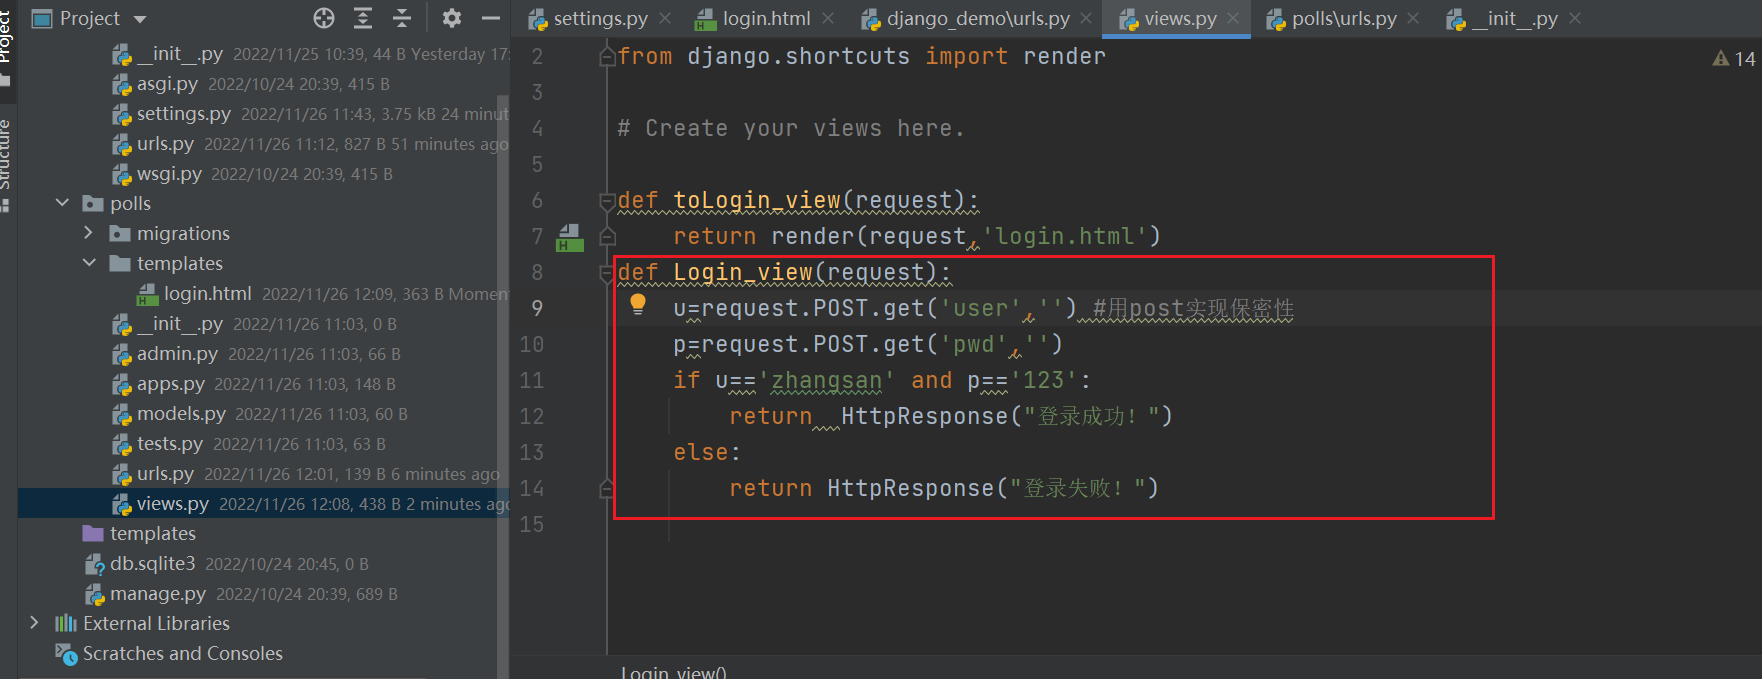Expand the migrations folder

click(x=88, y=233)
